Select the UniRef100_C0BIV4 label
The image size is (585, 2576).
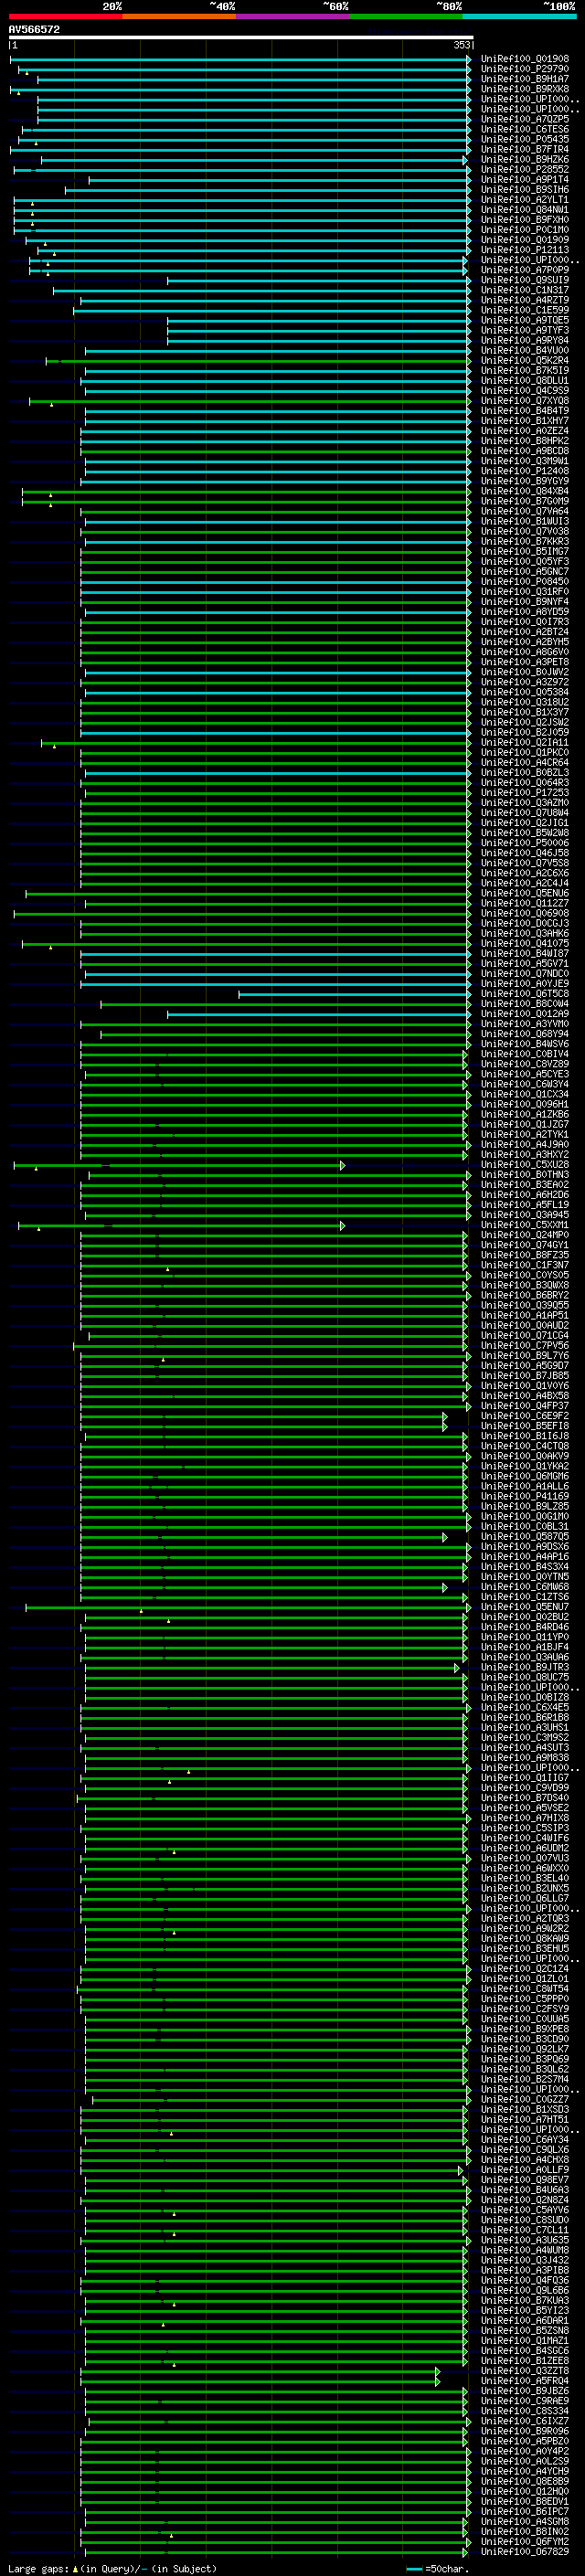click(x=524, y=1054)
